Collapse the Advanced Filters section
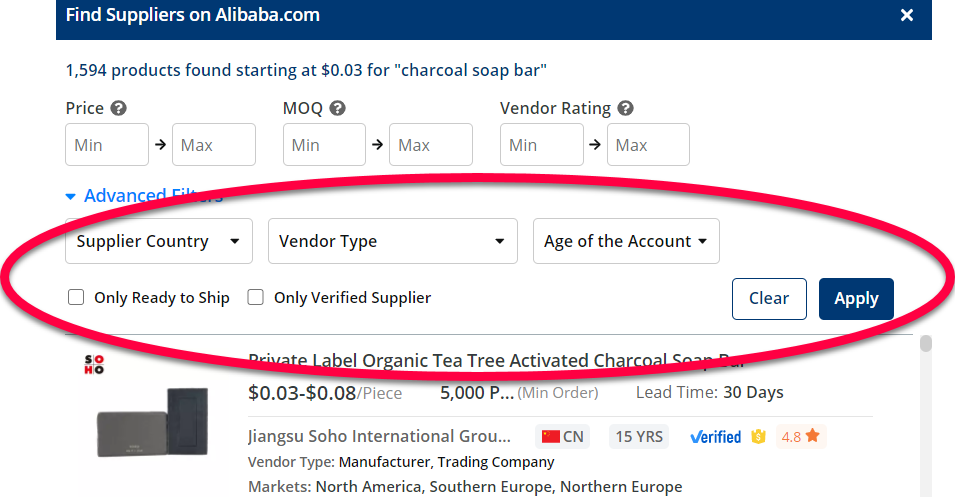 (143, 196)
